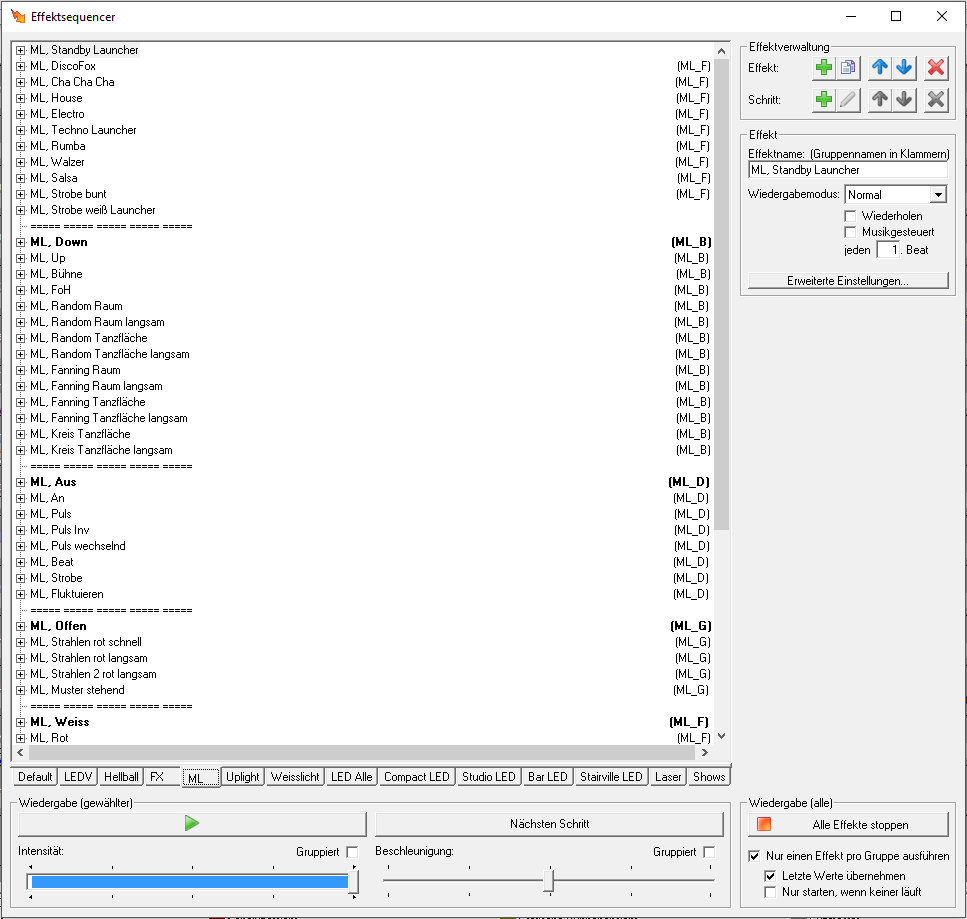Trigger Nächsten Schritt button
The height and width of the screenshot is (919, 967).
tap(548, 823)
